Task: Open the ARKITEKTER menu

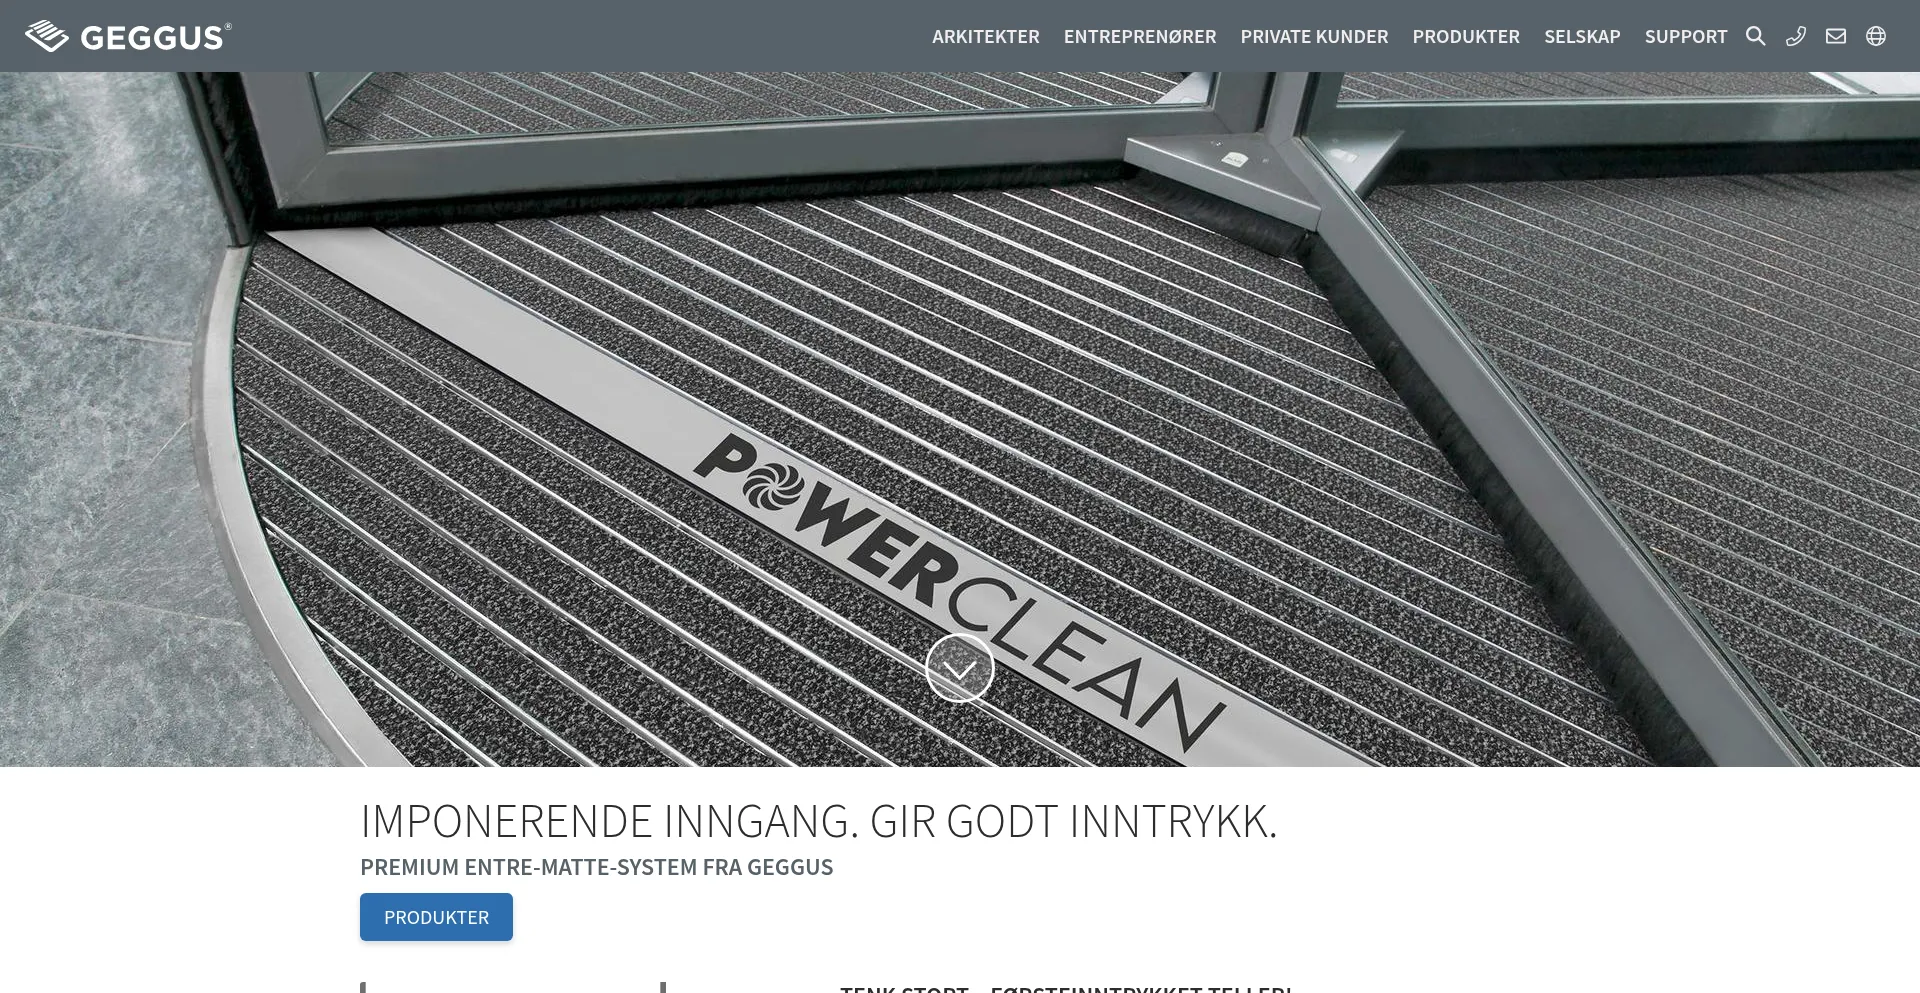Action: [x=986, y=37]
